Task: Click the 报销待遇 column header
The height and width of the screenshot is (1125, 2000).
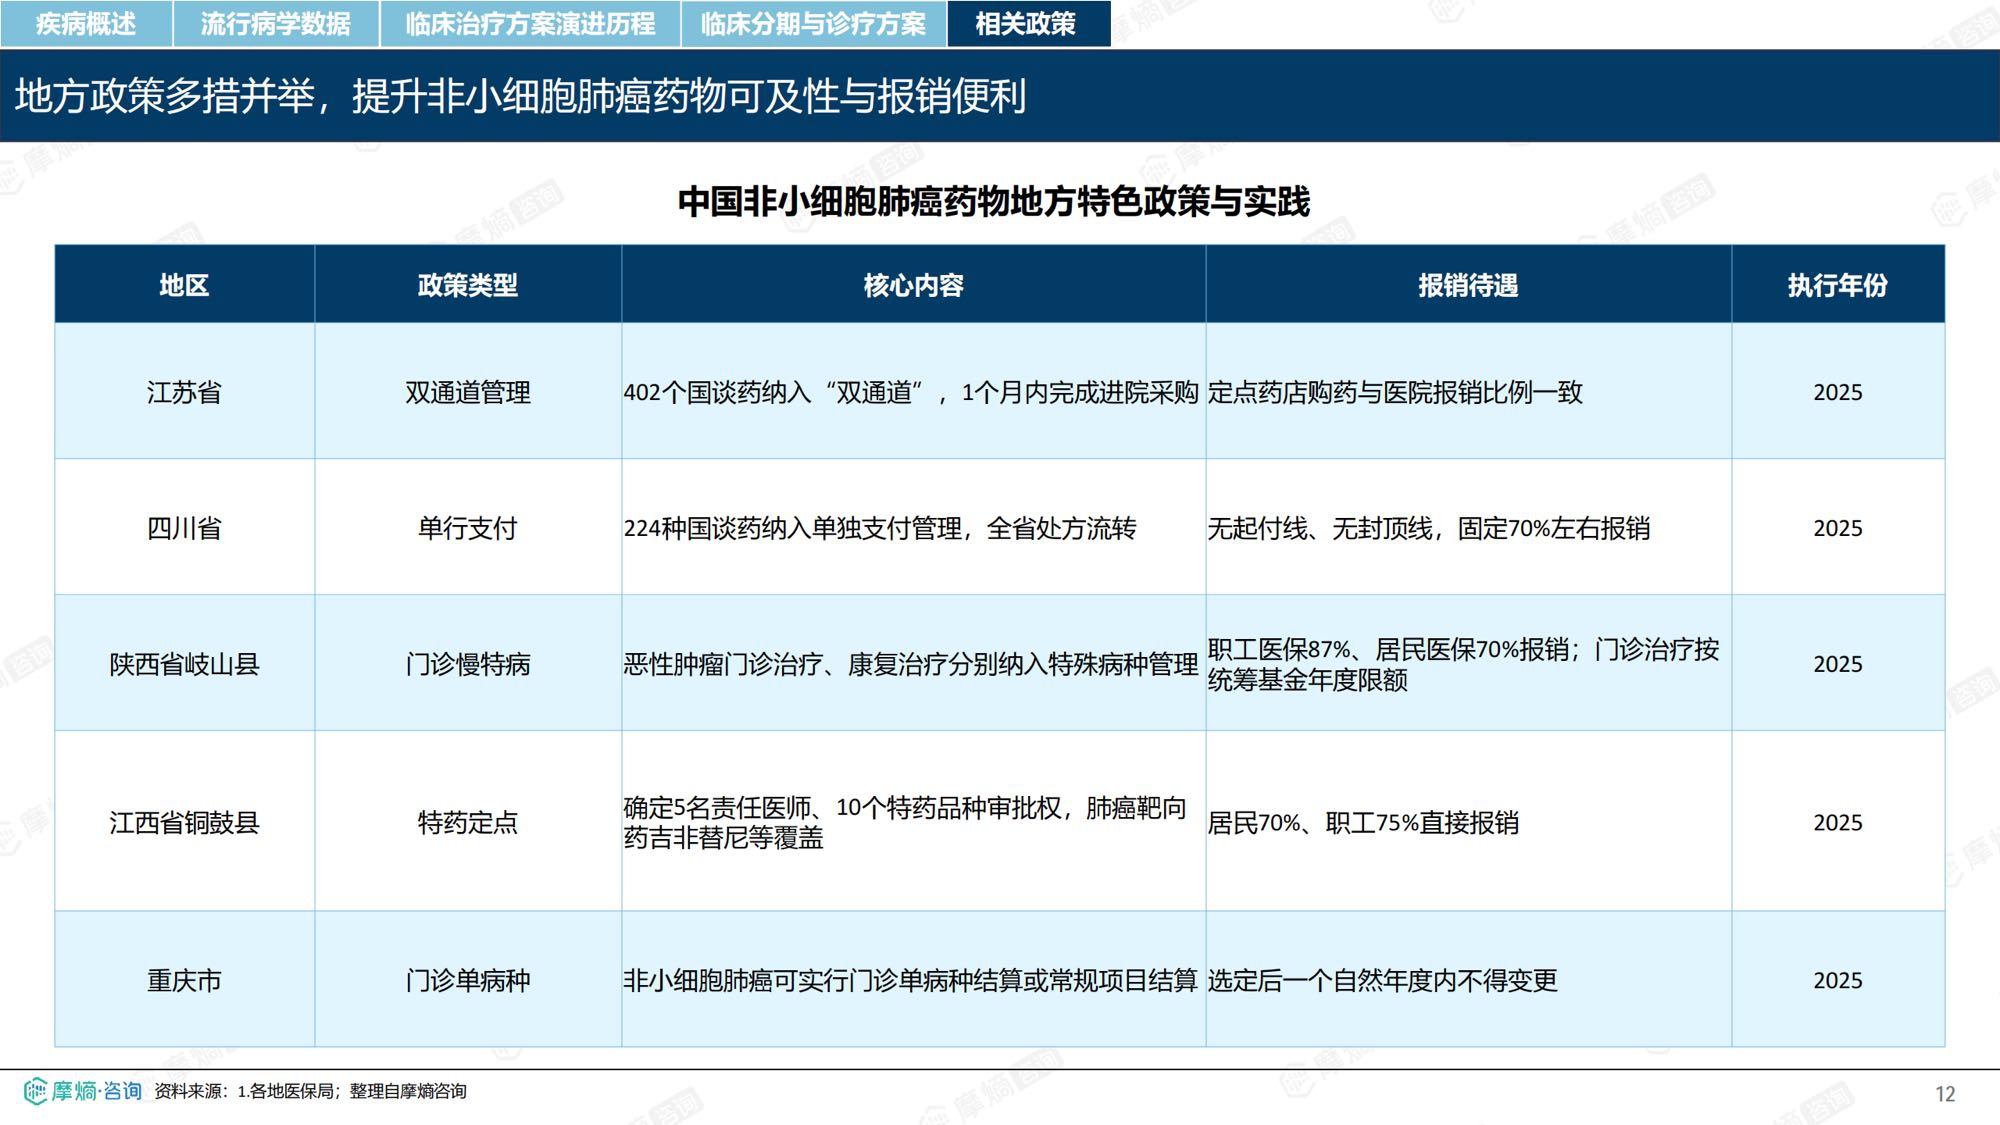Action: pyautogui.click(x=1469, y=285)
